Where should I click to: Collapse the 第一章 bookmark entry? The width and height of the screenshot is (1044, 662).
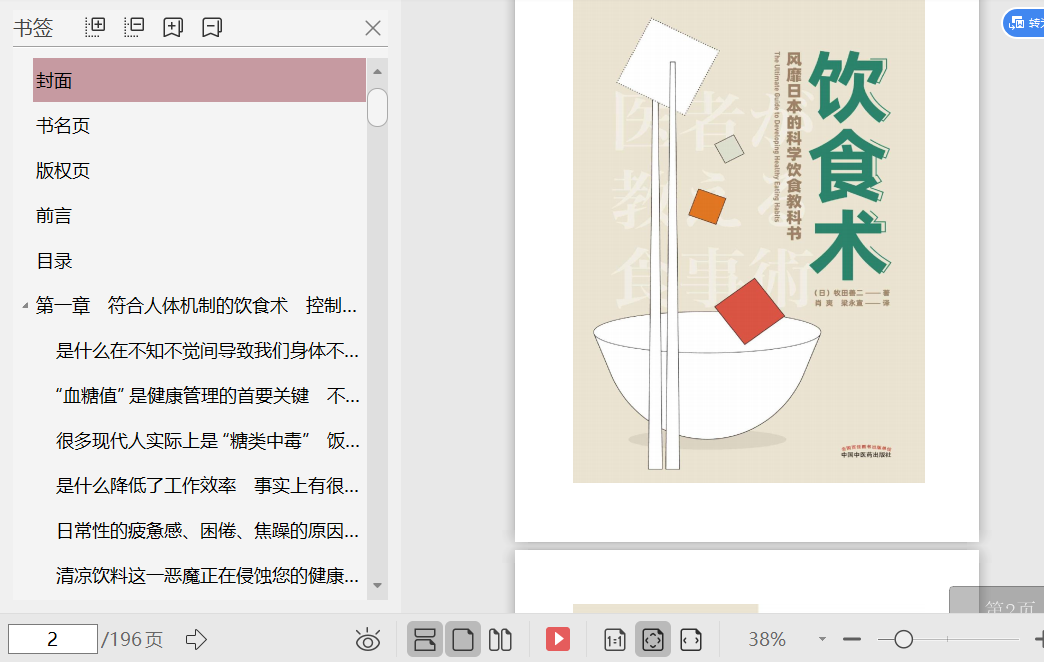tap(25, 306)
